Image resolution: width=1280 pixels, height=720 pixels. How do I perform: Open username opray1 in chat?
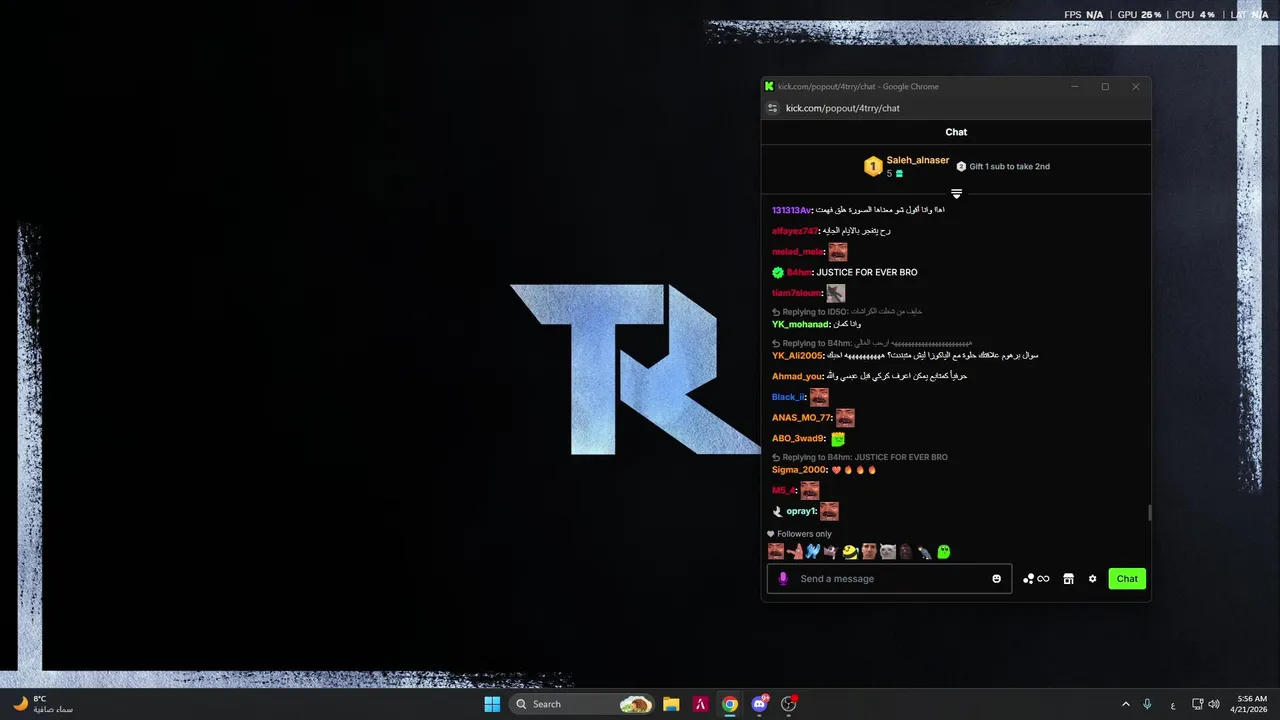click(x=801, y=511)
